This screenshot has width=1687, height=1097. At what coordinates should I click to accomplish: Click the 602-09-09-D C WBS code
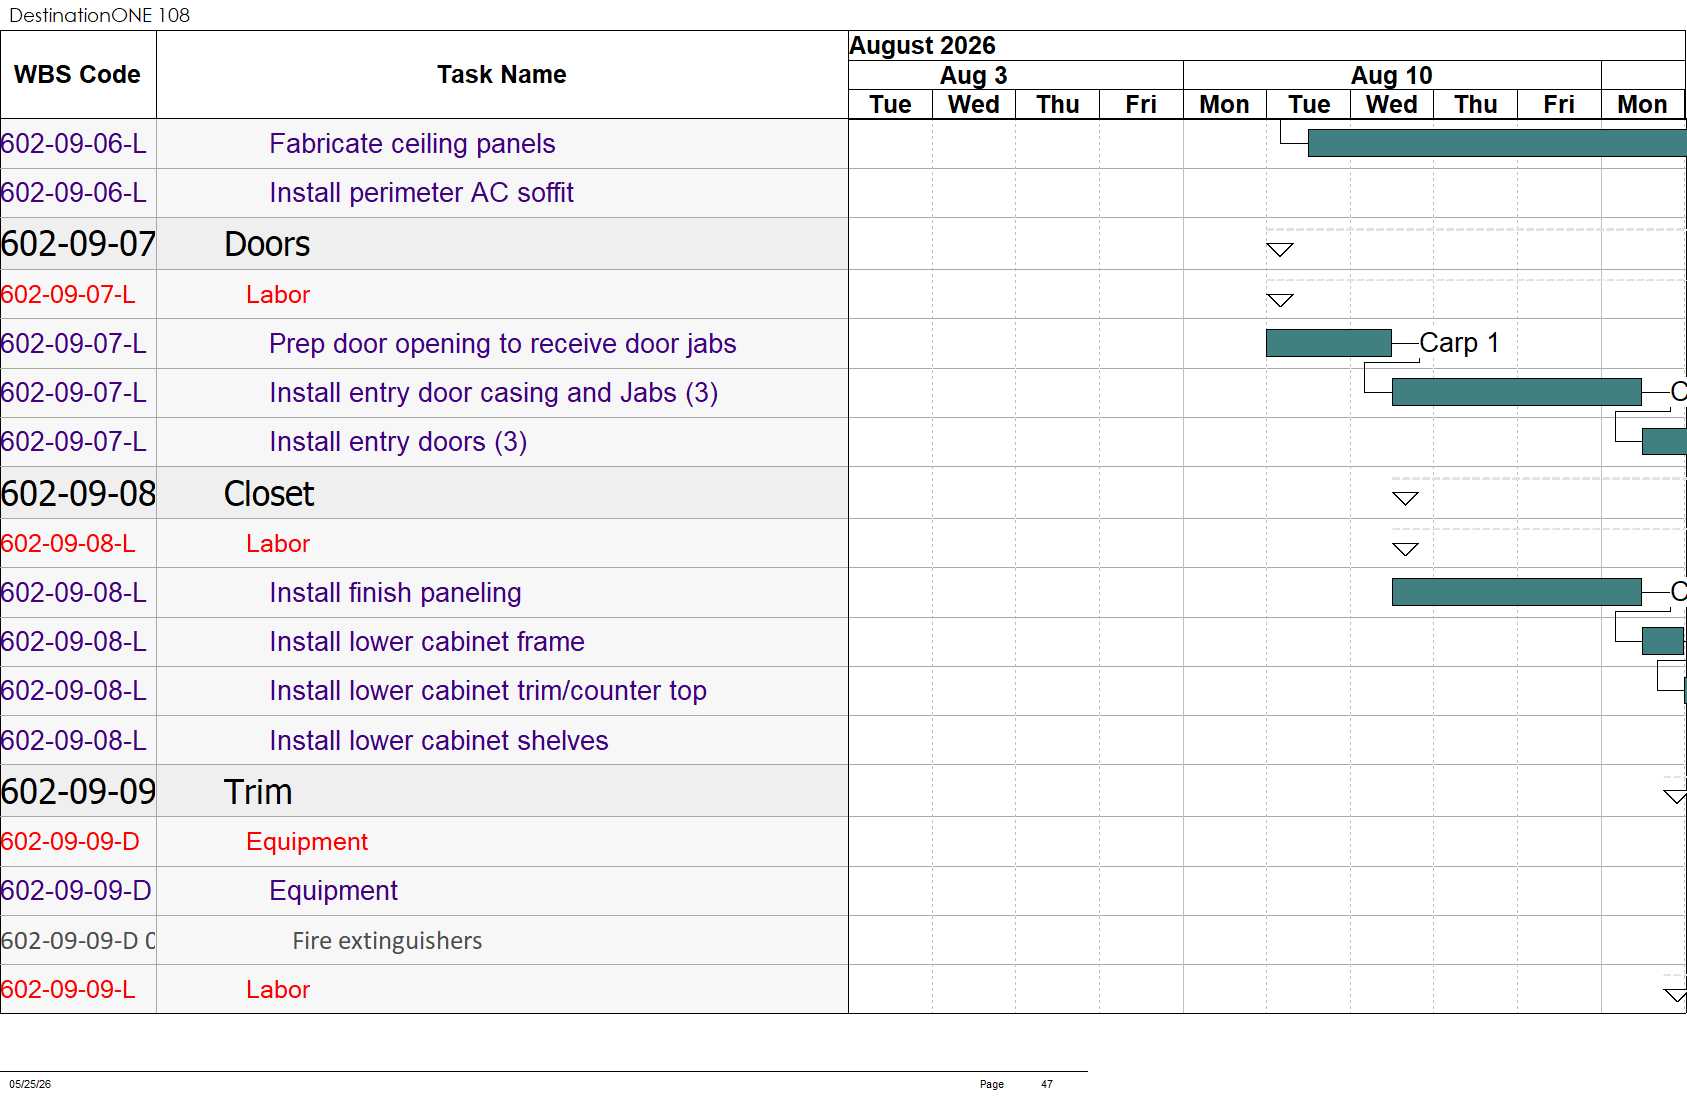click(78, 941)
